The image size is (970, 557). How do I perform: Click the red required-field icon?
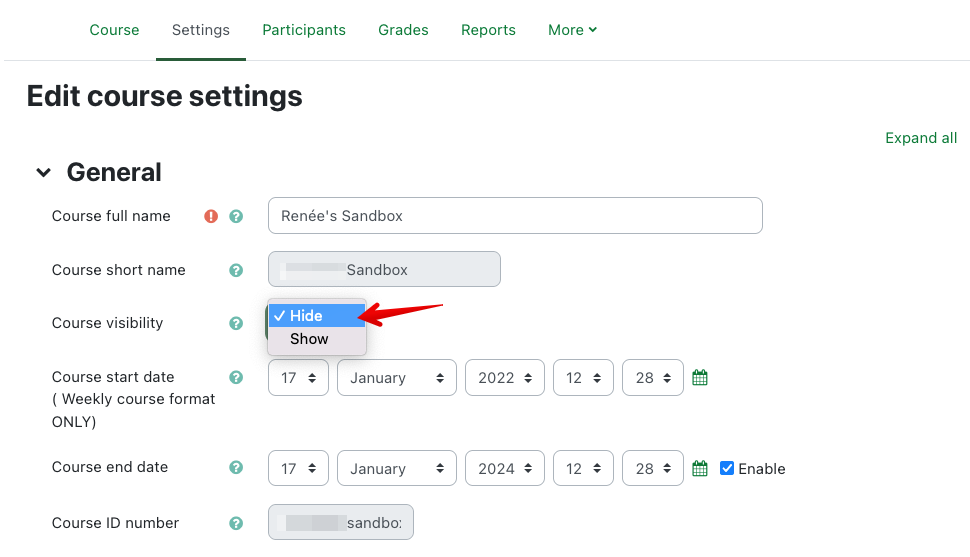click(x=211, y=216)
